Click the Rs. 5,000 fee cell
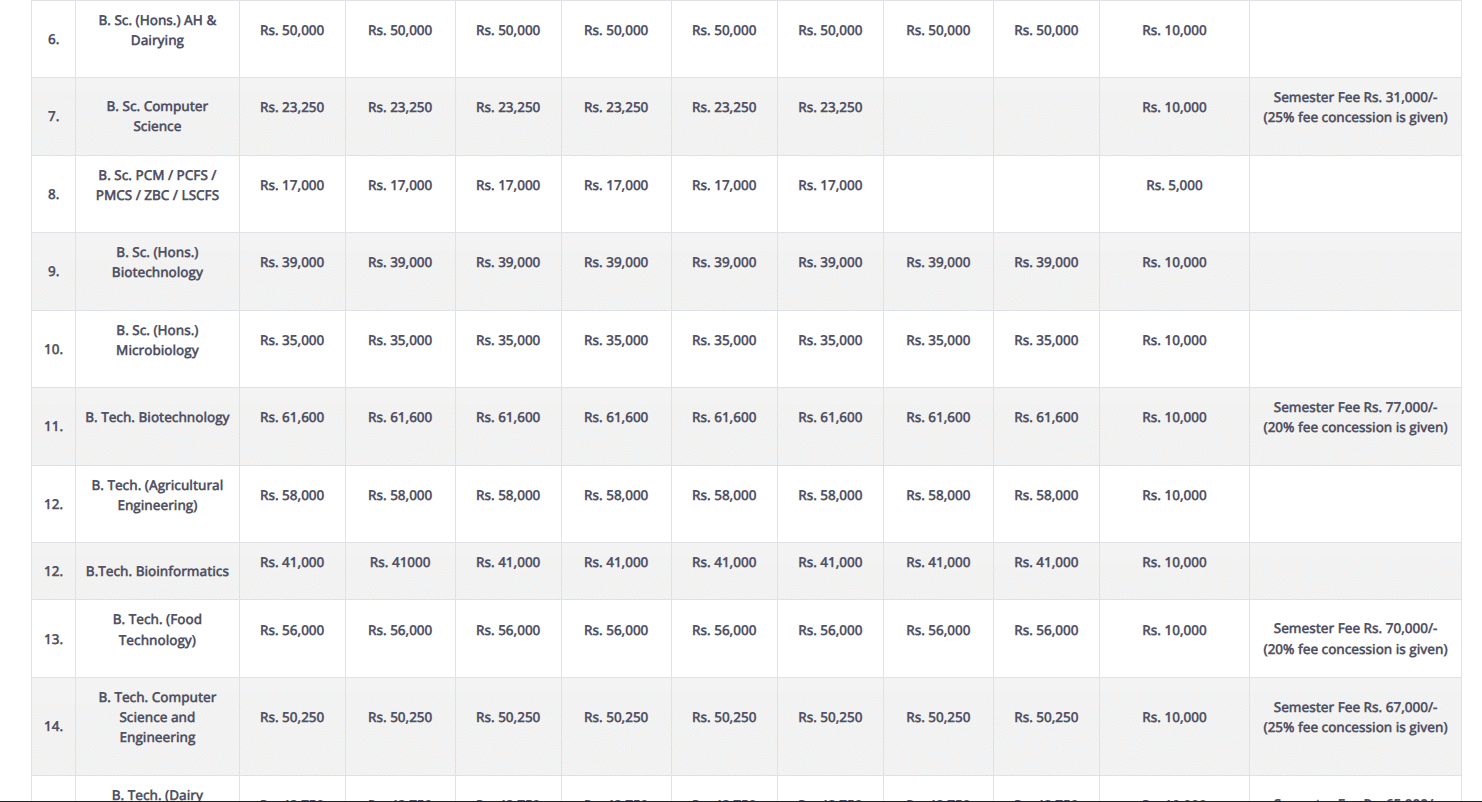The image size is (1482, 802). (x=1174, y=185)
